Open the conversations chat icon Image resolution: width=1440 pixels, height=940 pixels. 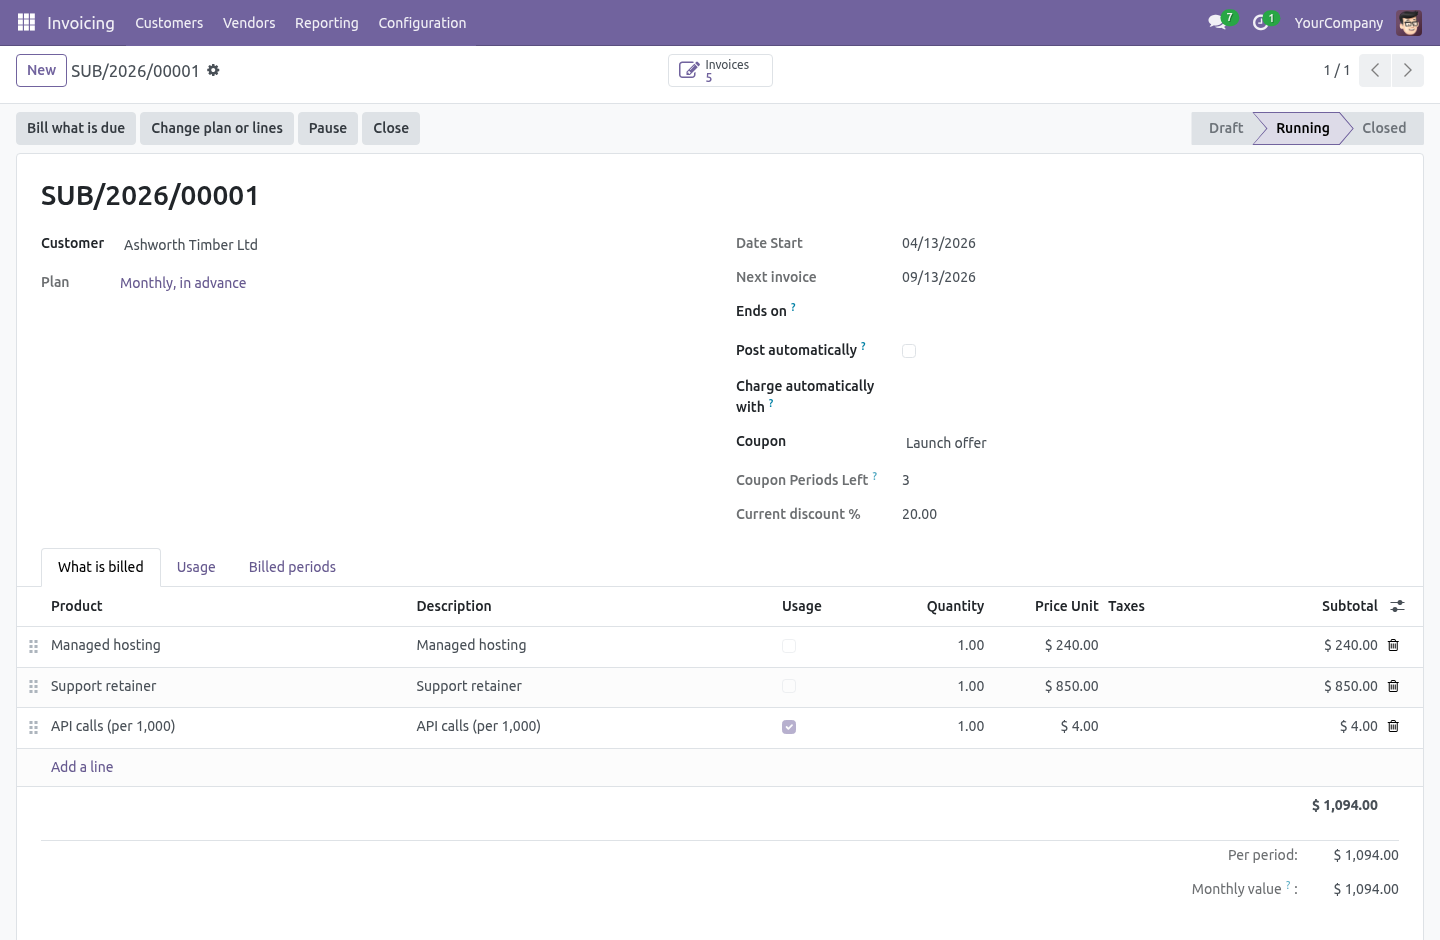pyautogui.click(x=1217, y=22)
